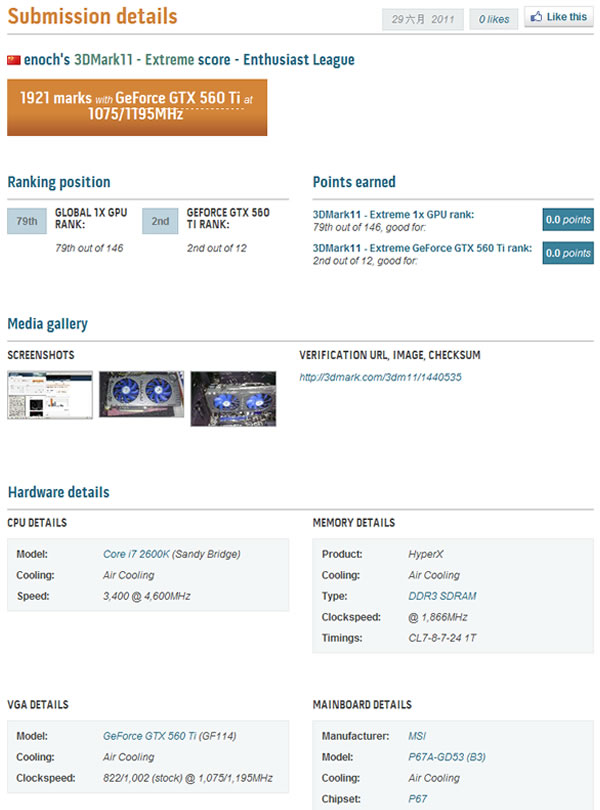Open the second thumbnail of blue-fan graphics card

pos(142,394)
